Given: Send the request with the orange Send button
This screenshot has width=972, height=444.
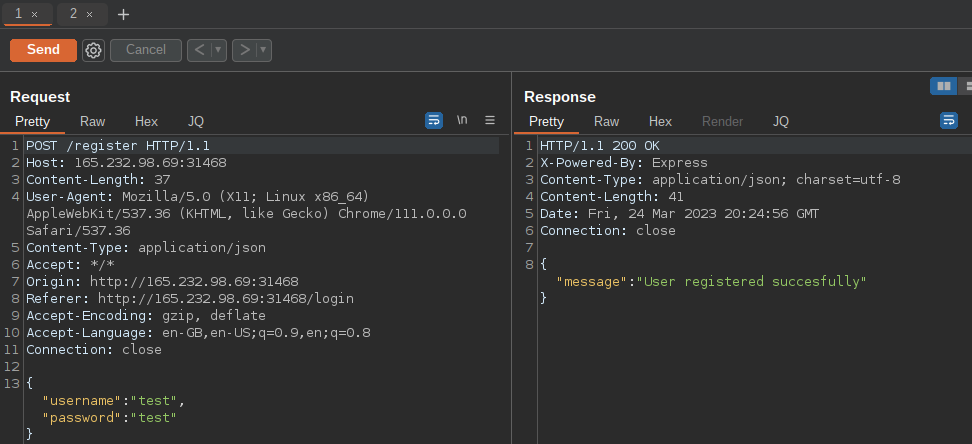Looking at the screenshot, I should [43, 50].
